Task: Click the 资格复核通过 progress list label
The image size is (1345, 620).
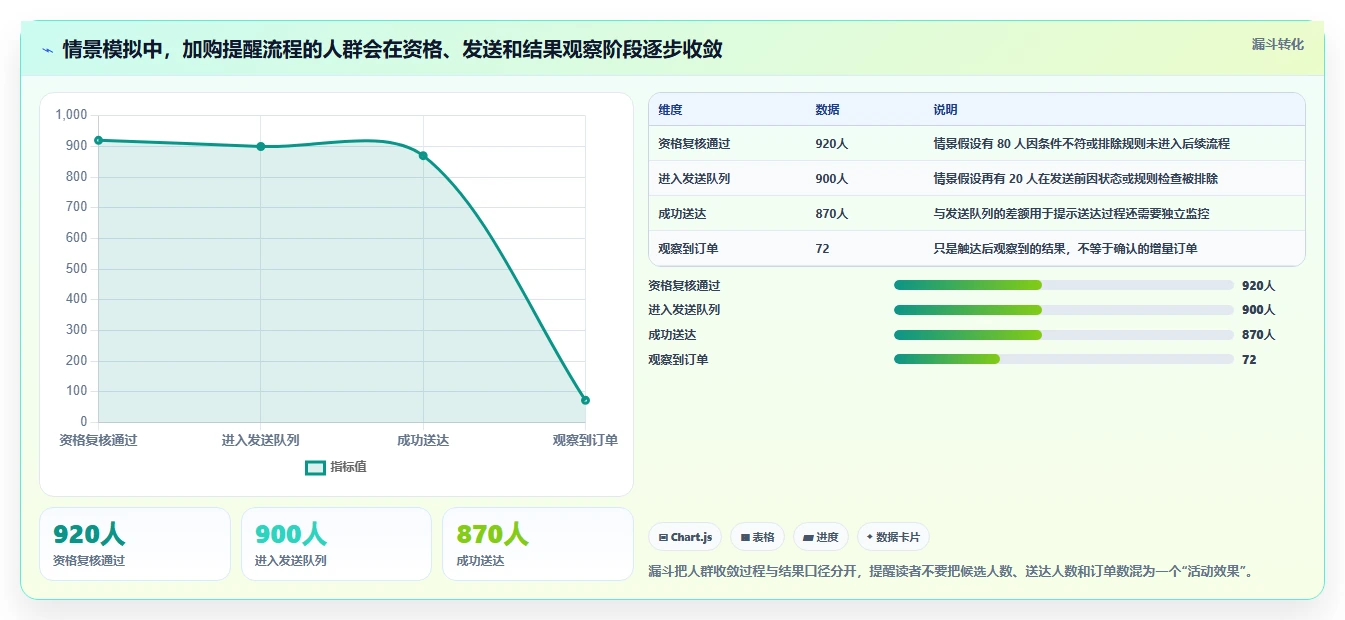Action: pos(684,285)
